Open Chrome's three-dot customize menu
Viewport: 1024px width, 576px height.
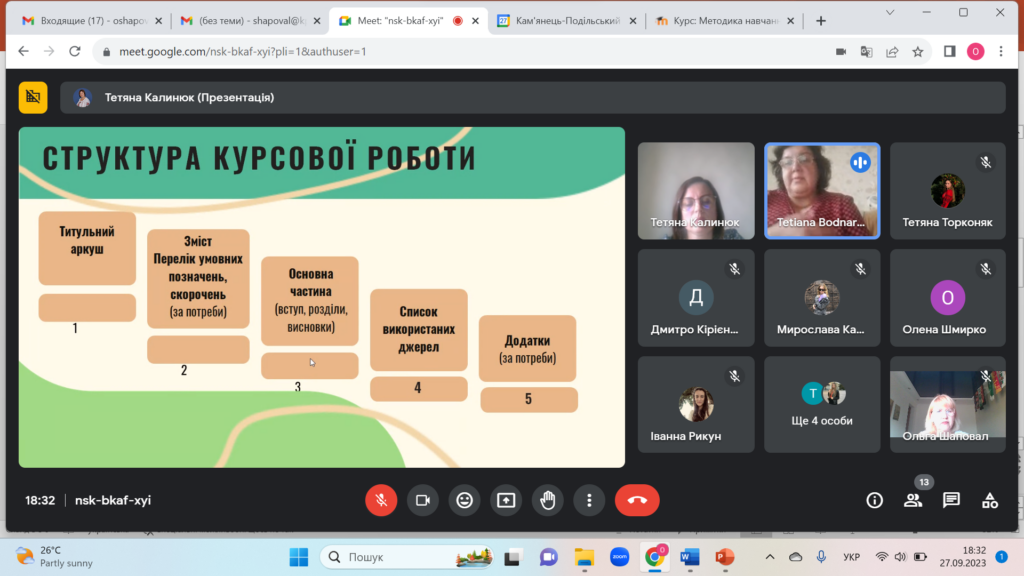(x=1003, y=52)
